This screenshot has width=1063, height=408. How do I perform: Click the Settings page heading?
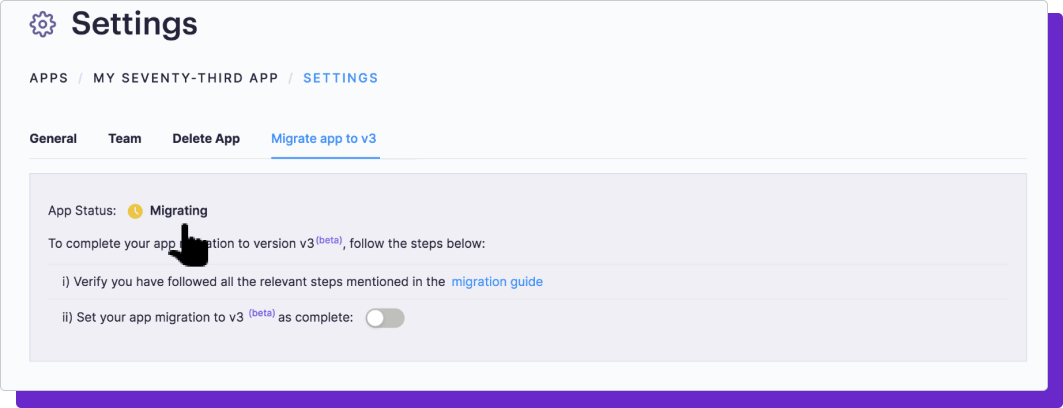click(x=134, y=24)
